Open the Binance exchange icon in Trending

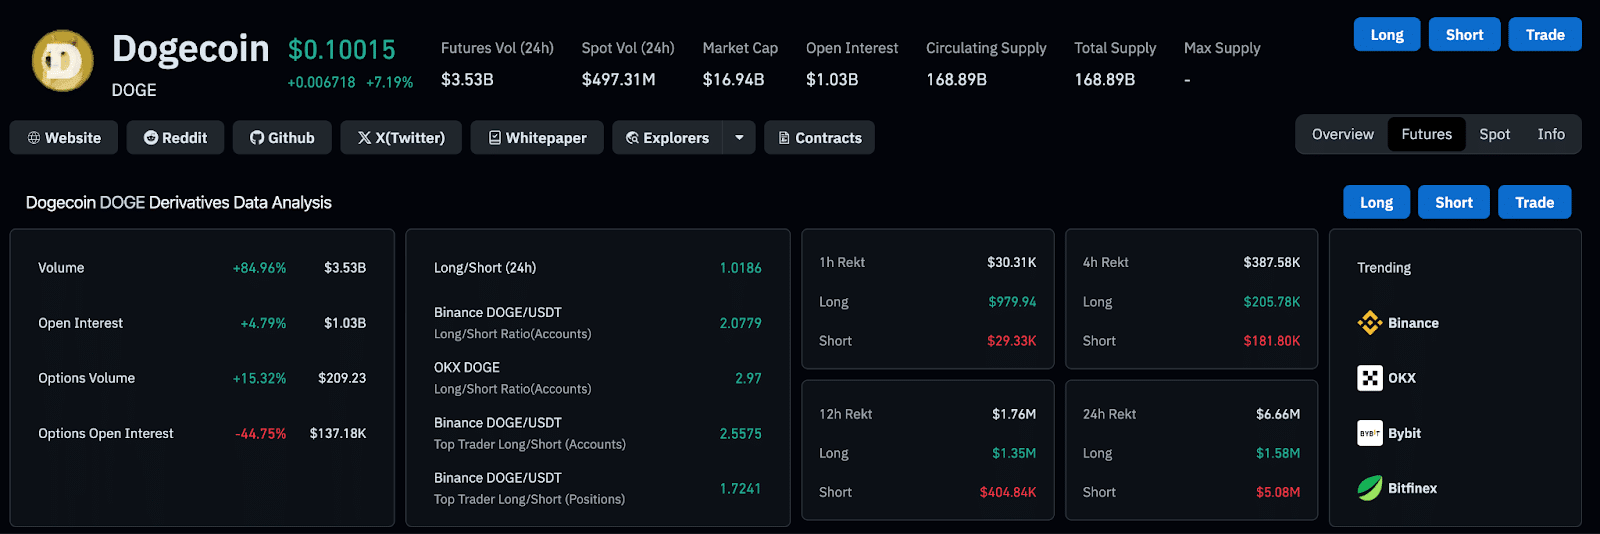pos(1369,323)
